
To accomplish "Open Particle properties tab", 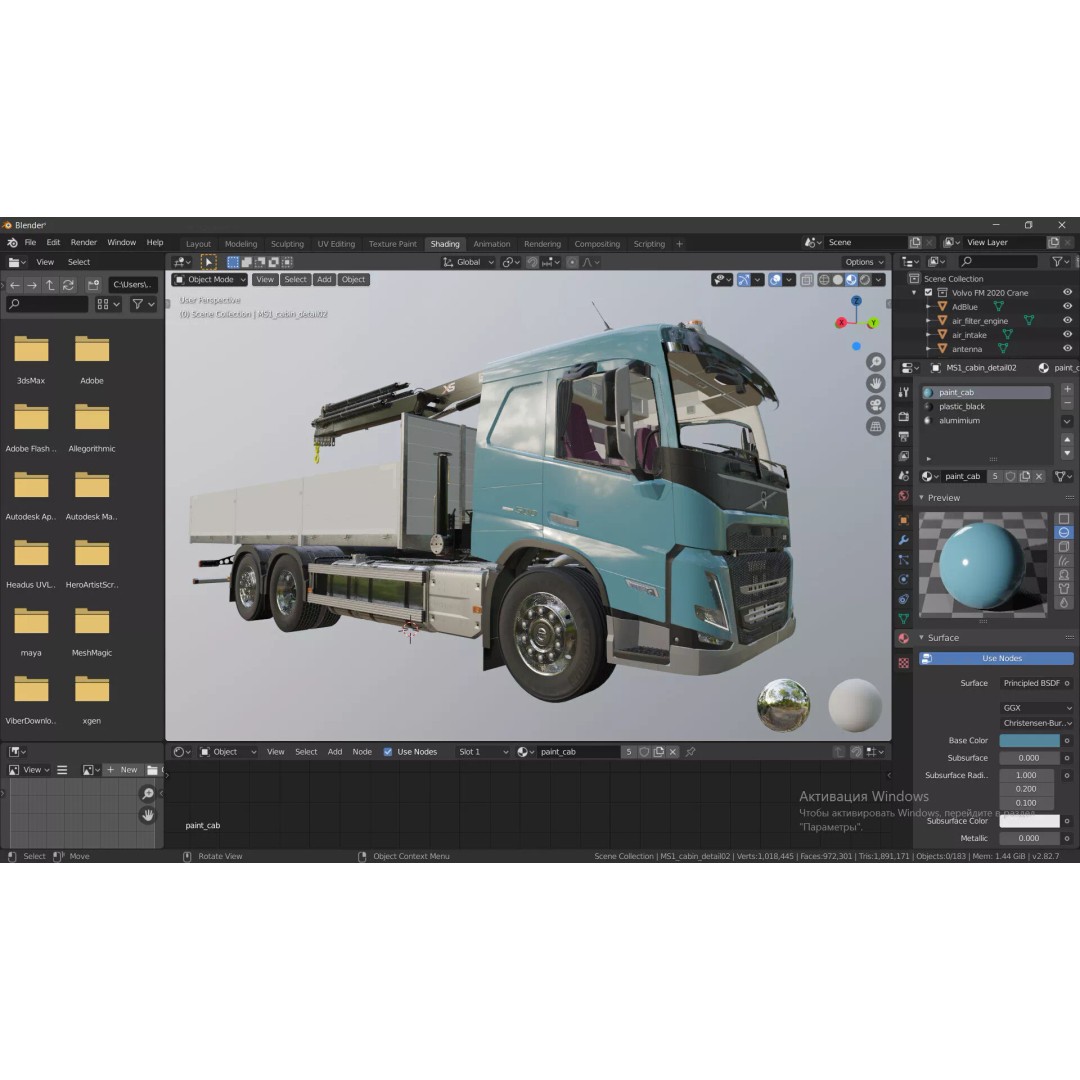I will point(904,560).
